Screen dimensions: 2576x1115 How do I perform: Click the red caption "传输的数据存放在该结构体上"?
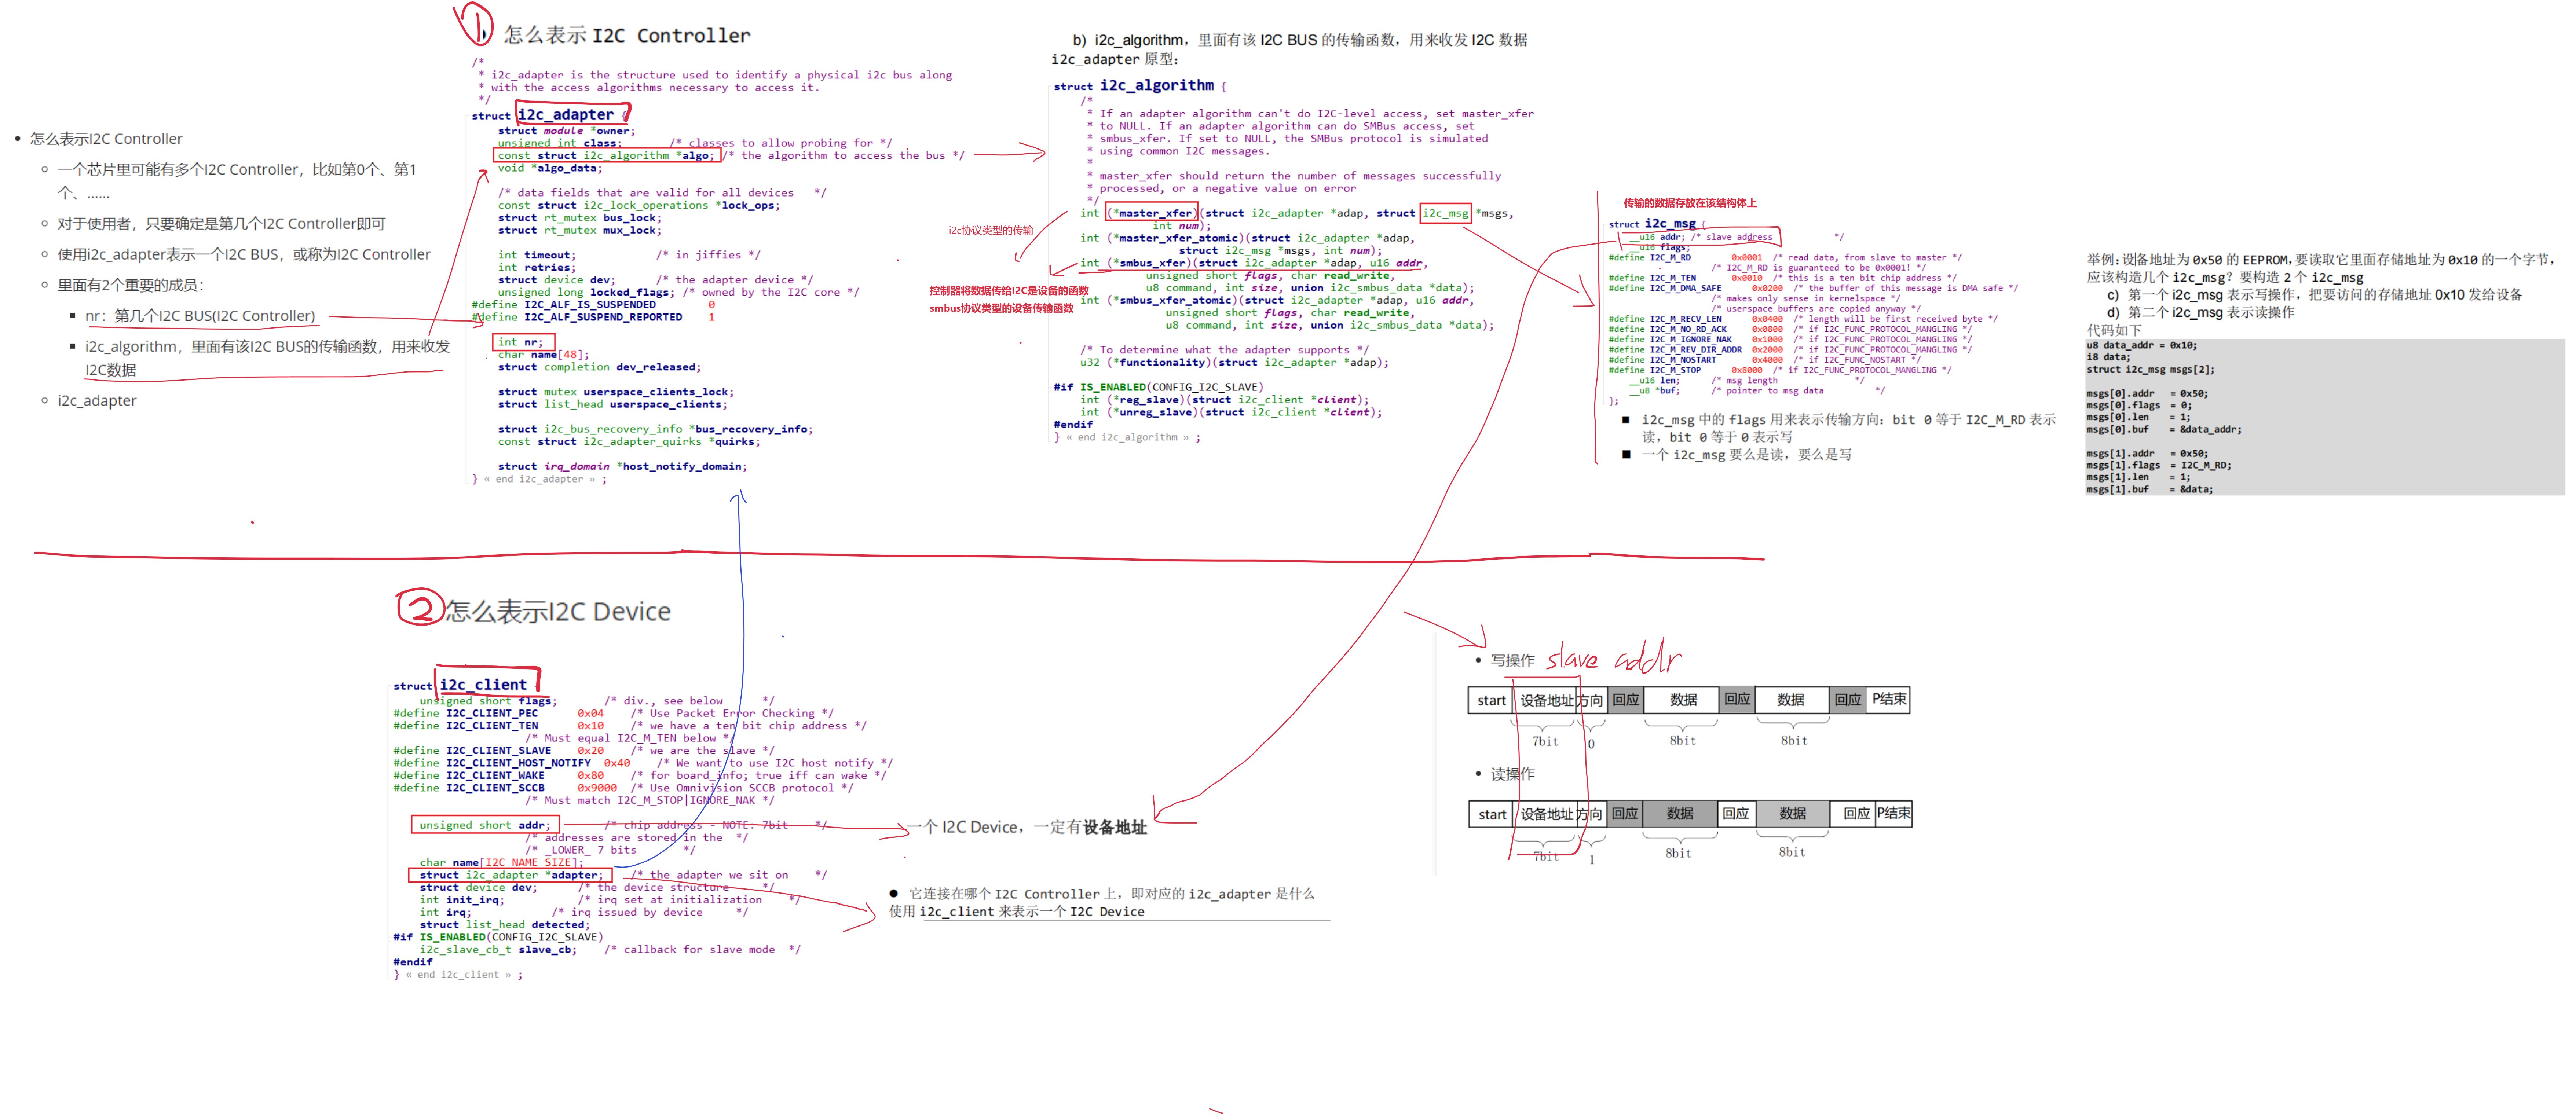pyautogui.click(x=1690, y=203)
